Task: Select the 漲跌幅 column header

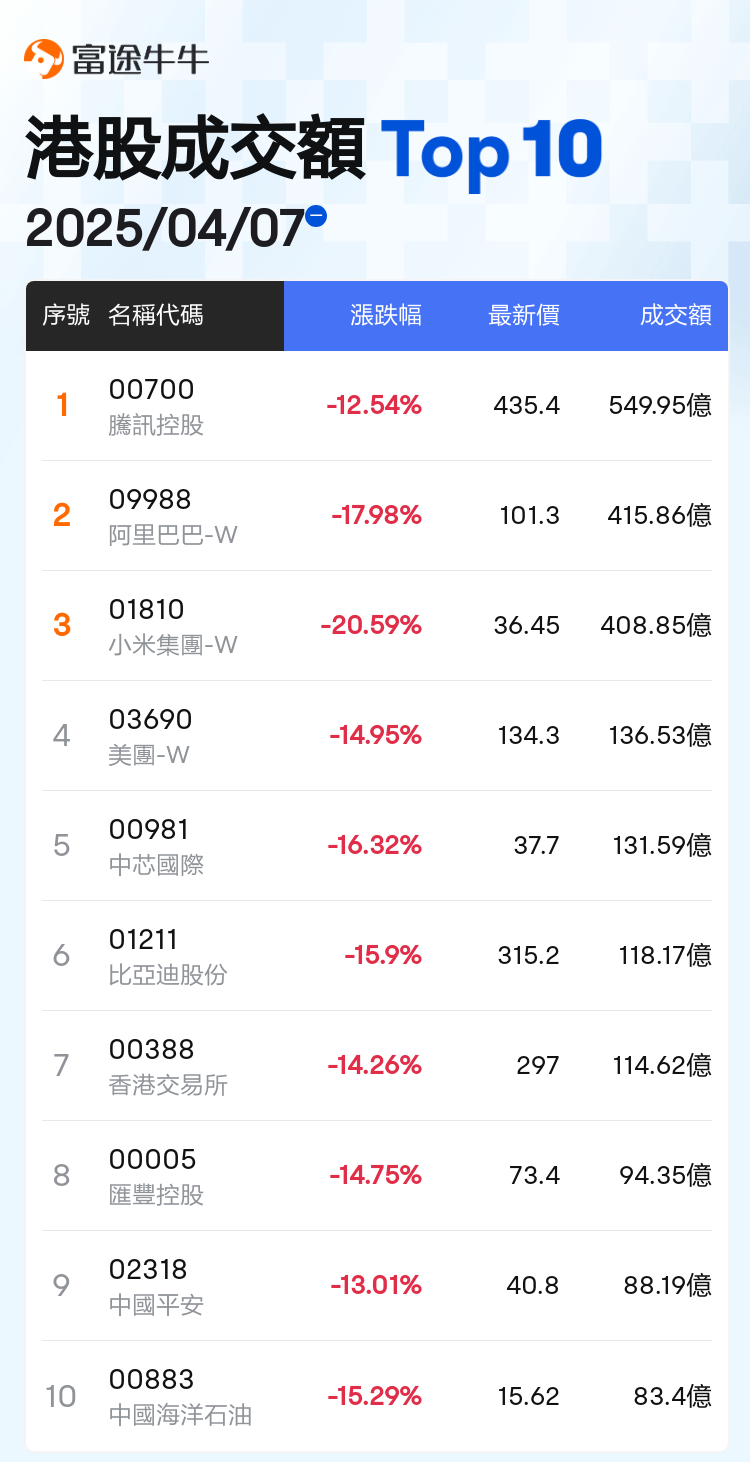Action: tap(386, 316)
